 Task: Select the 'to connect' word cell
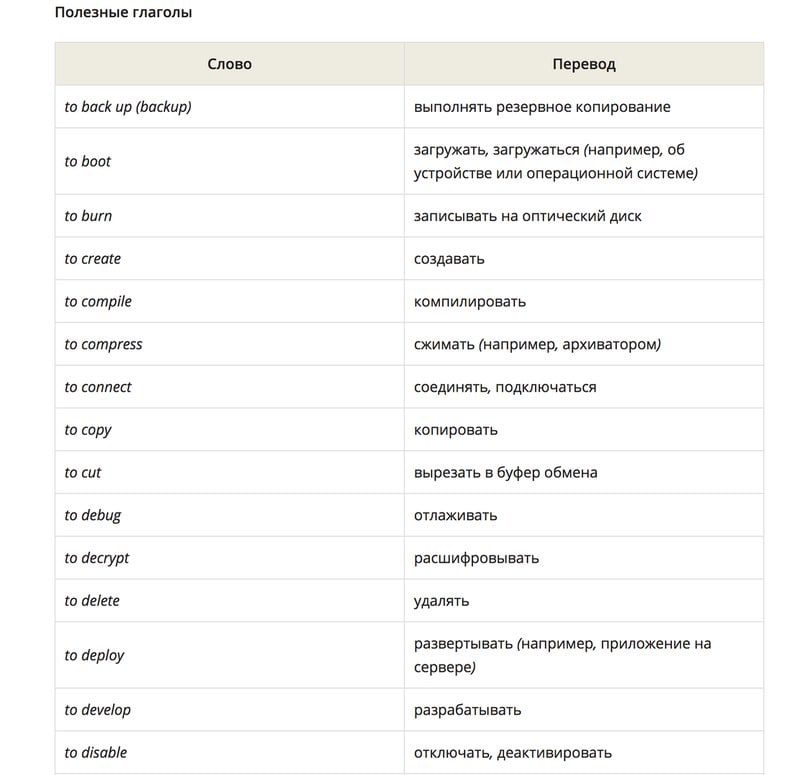point(230,386)
